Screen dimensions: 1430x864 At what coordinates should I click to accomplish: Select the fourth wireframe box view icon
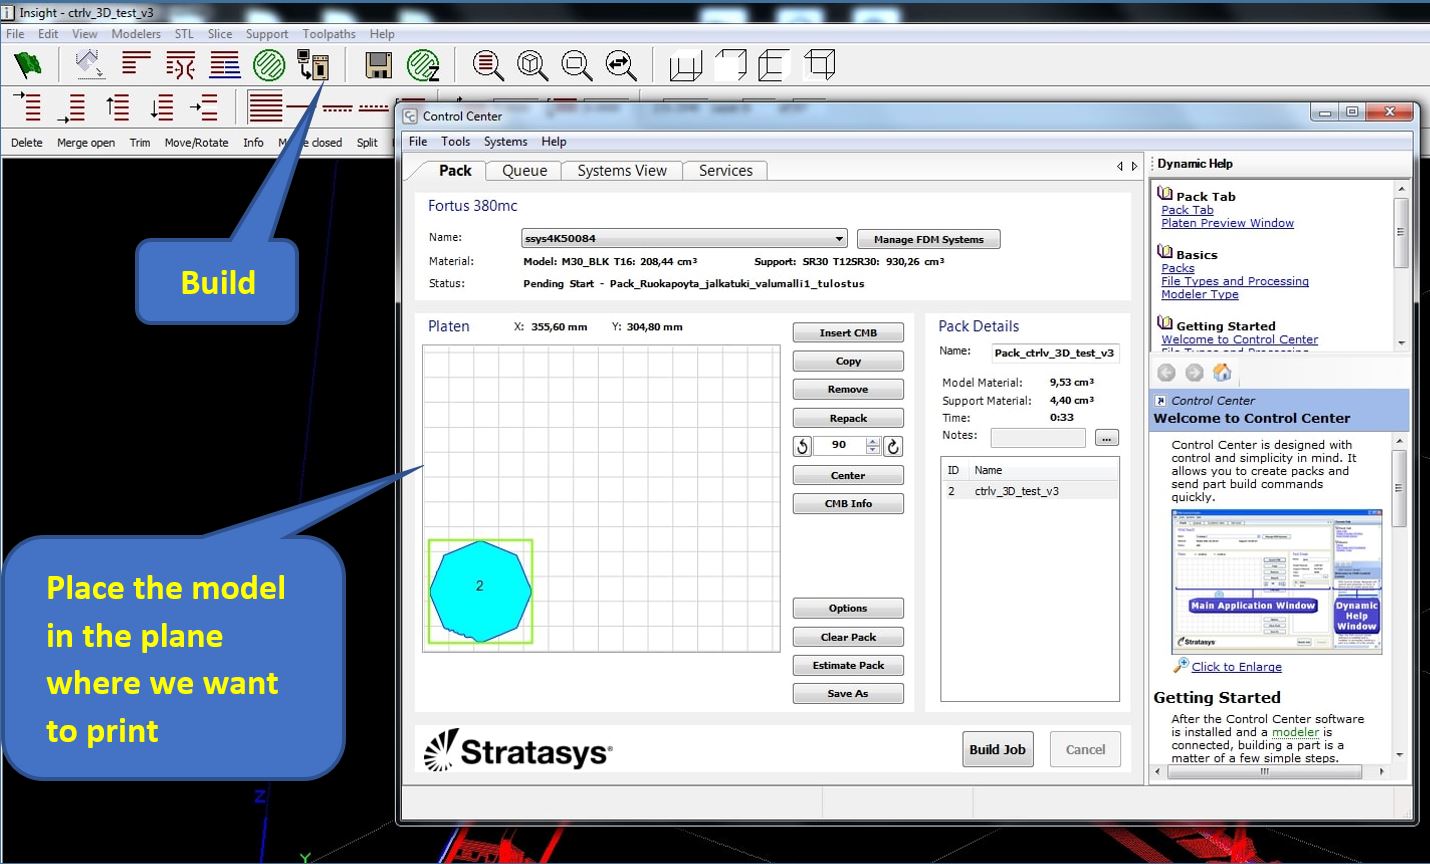(x=820, y=66)
